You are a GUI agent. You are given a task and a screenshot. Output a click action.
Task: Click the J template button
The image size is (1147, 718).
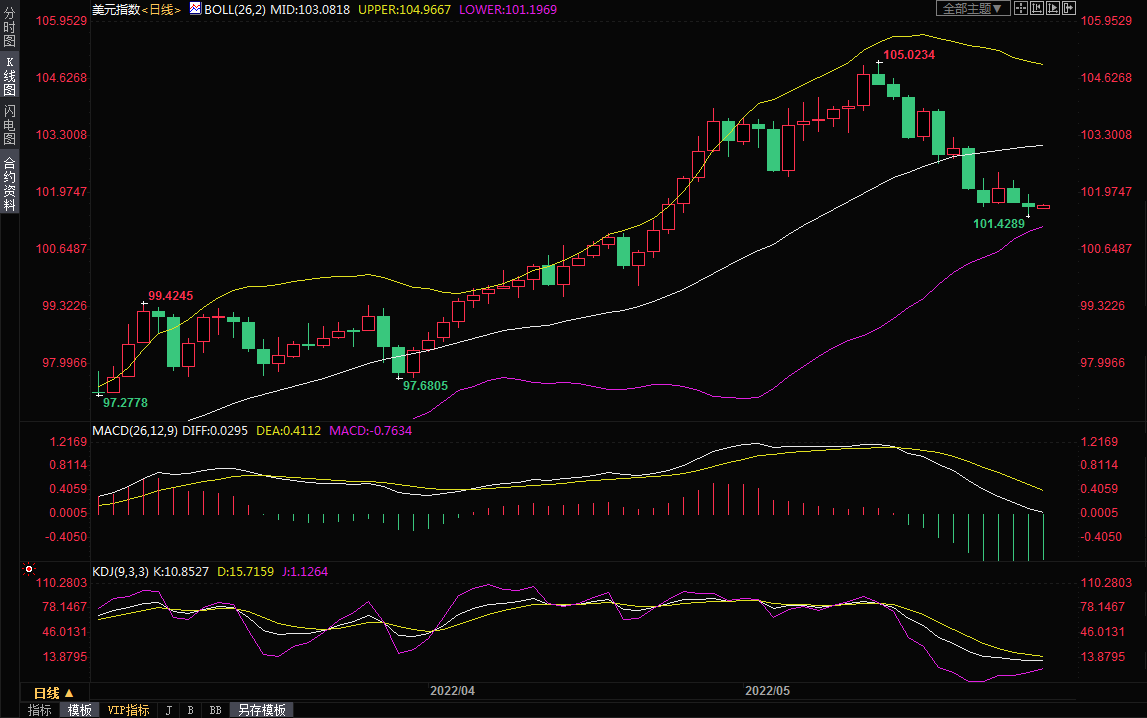click(x=169, y=710)
